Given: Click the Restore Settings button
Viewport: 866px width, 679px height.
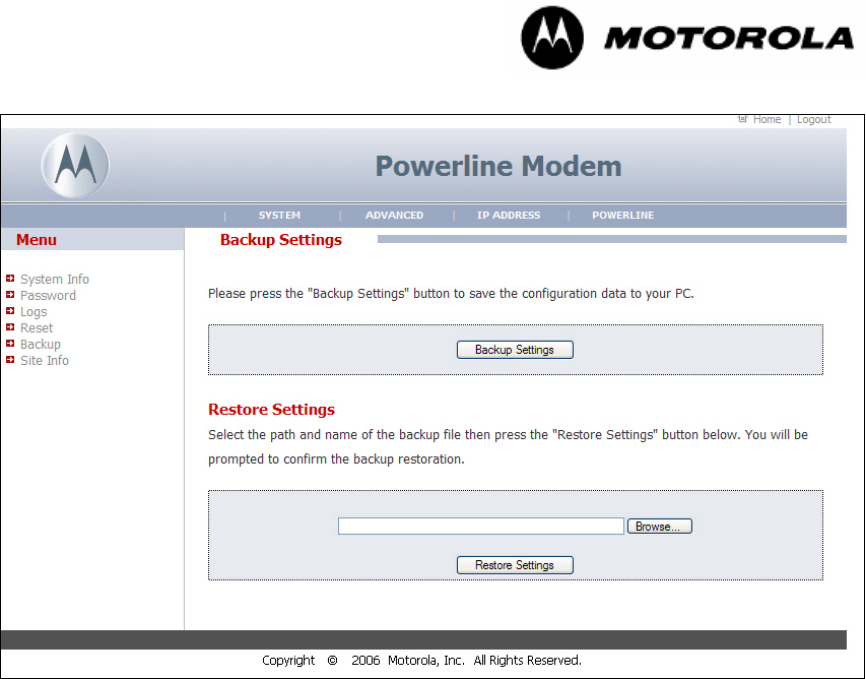Looking at the screenshot, I should pos(515,565).
